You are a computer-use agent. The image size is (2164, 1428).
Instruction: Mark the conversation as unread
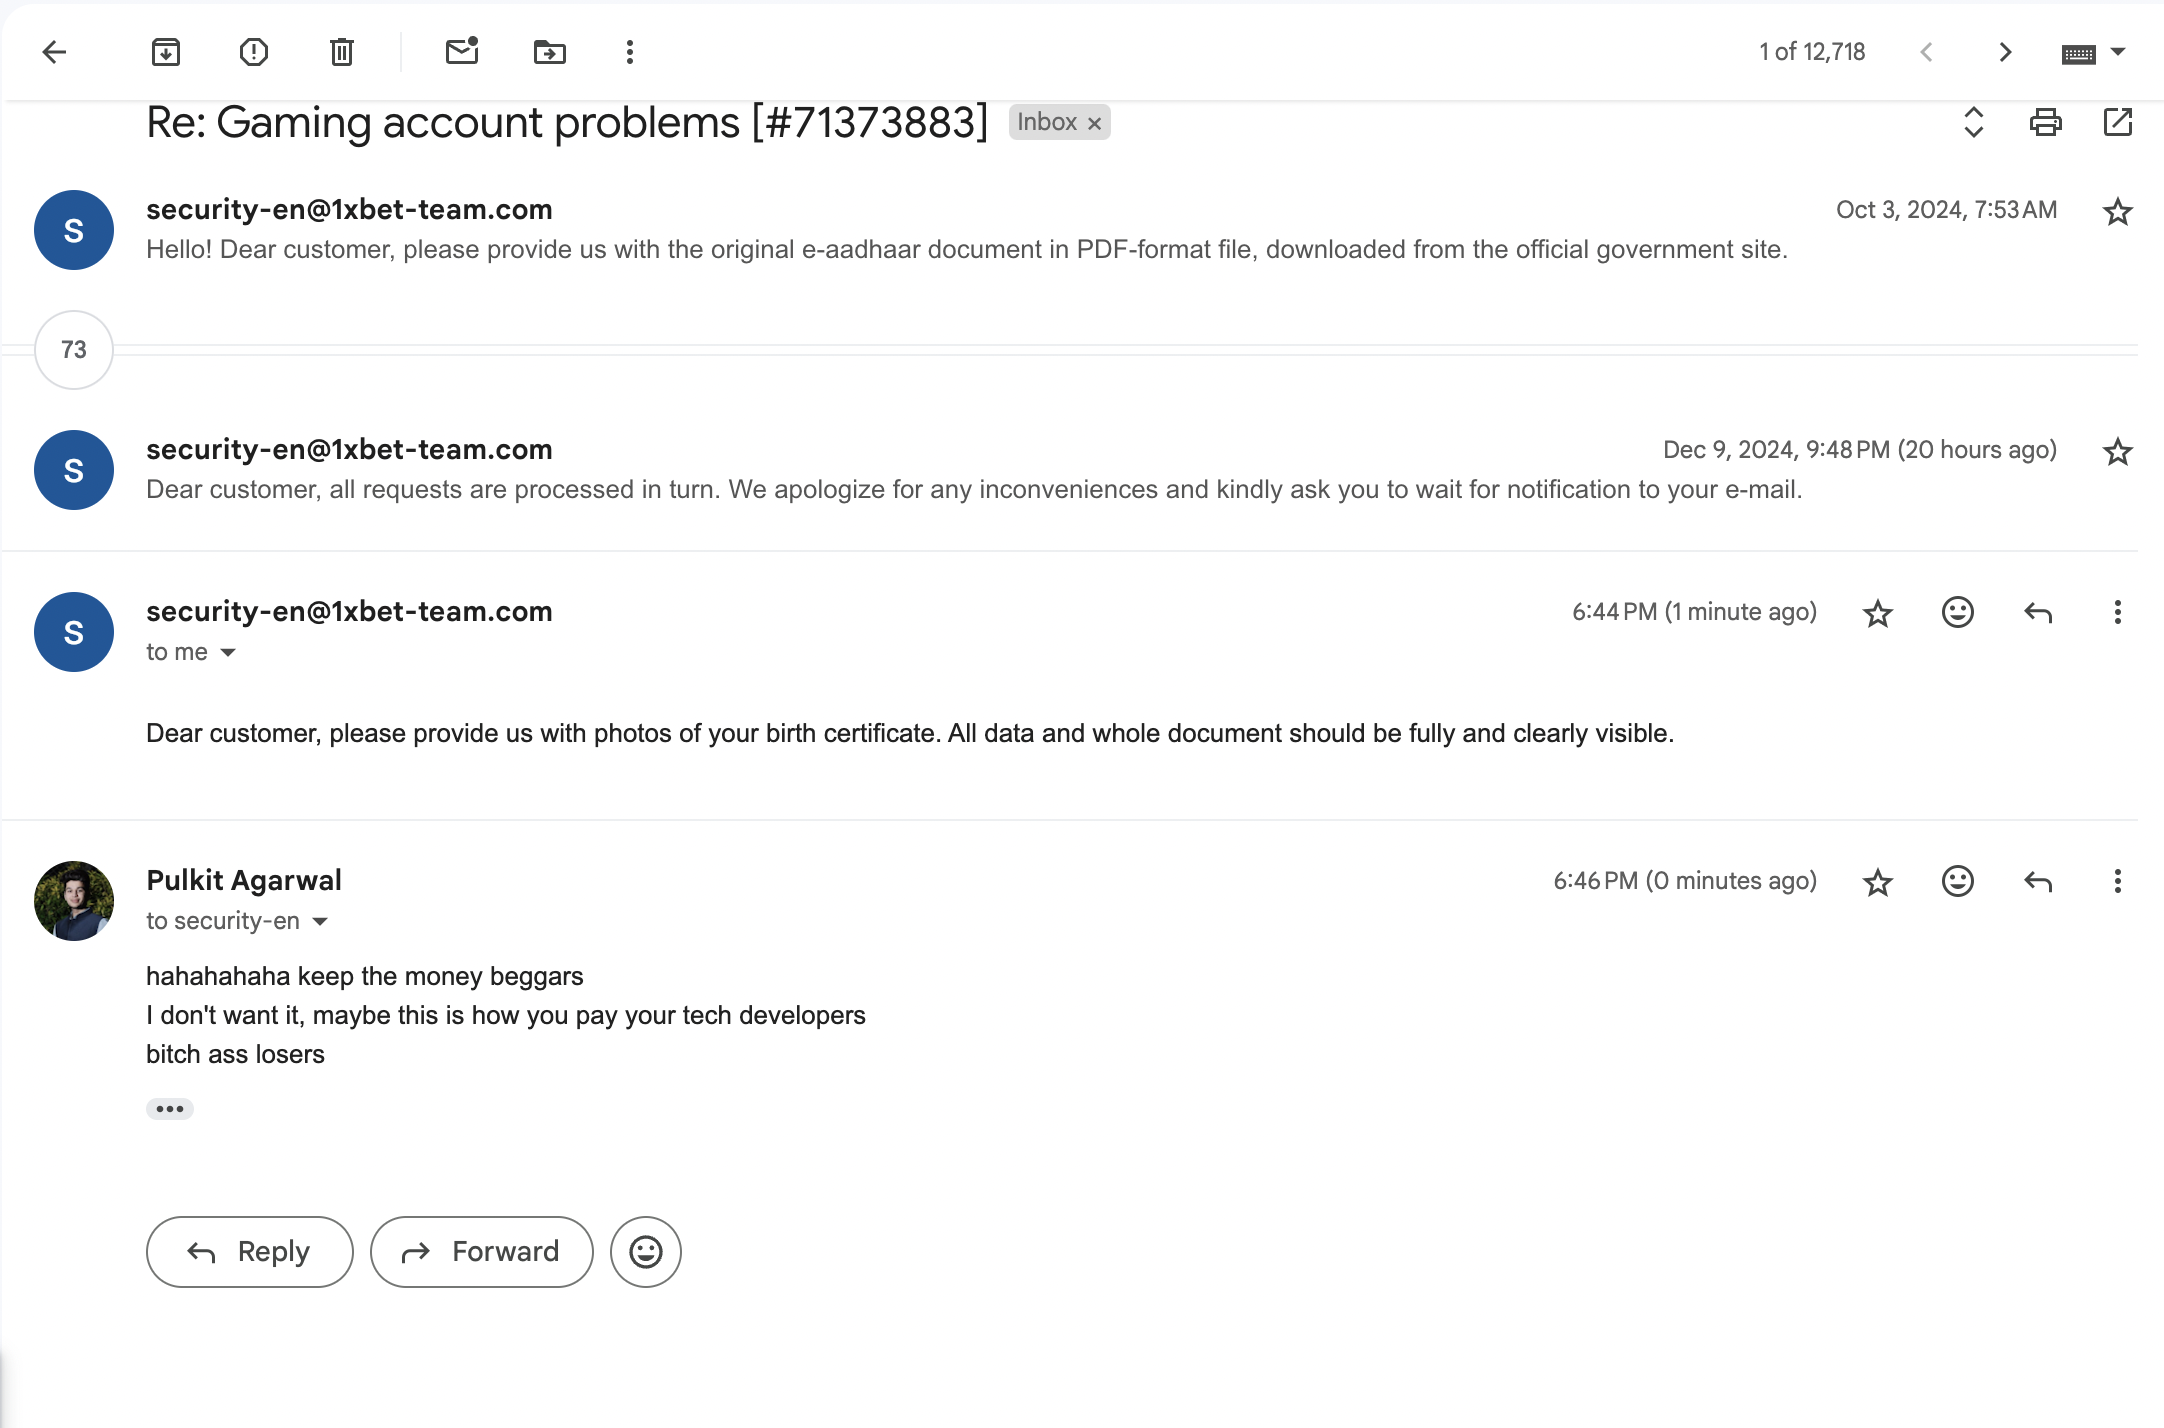(x=462, y=52)
